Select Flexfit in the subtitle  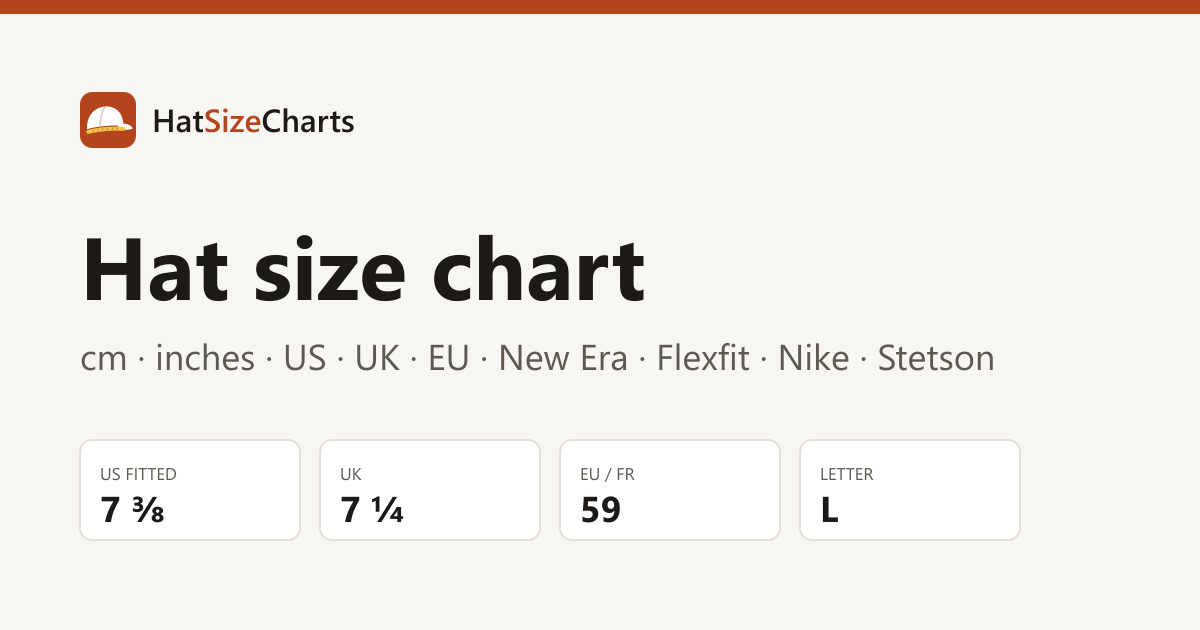[703, 358]
